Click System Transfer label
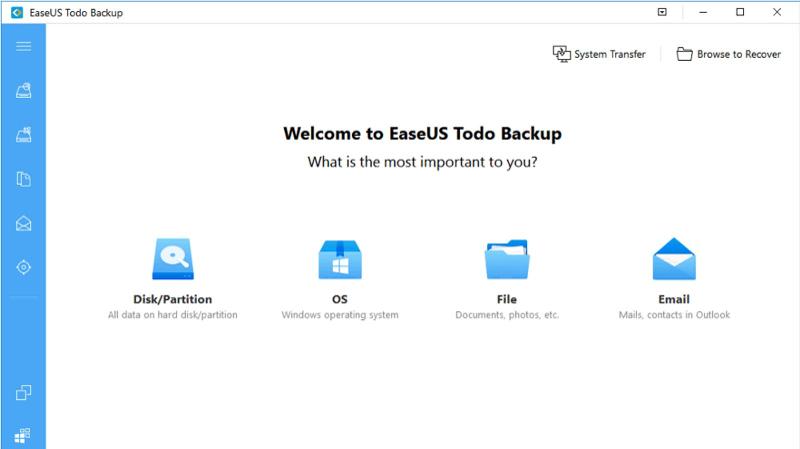This screenshot has width=800, height=449. coord(610,54)
